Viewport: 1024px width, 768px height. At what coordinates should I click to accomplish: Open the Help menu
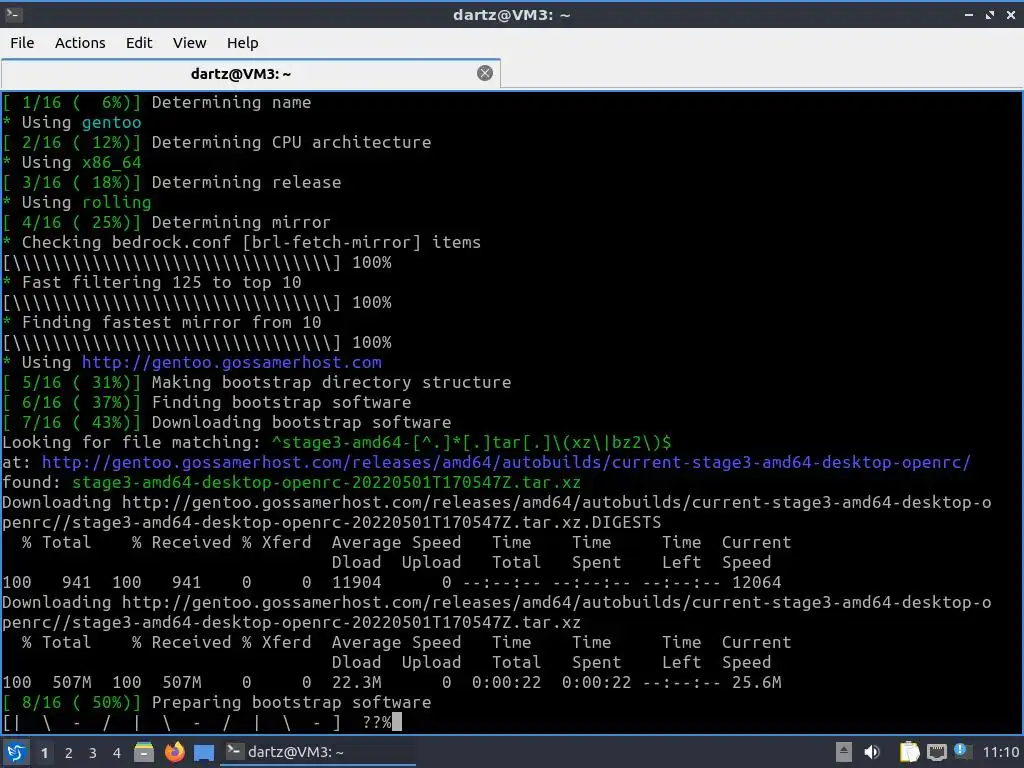pyautogui.click(x=242, y=43)
